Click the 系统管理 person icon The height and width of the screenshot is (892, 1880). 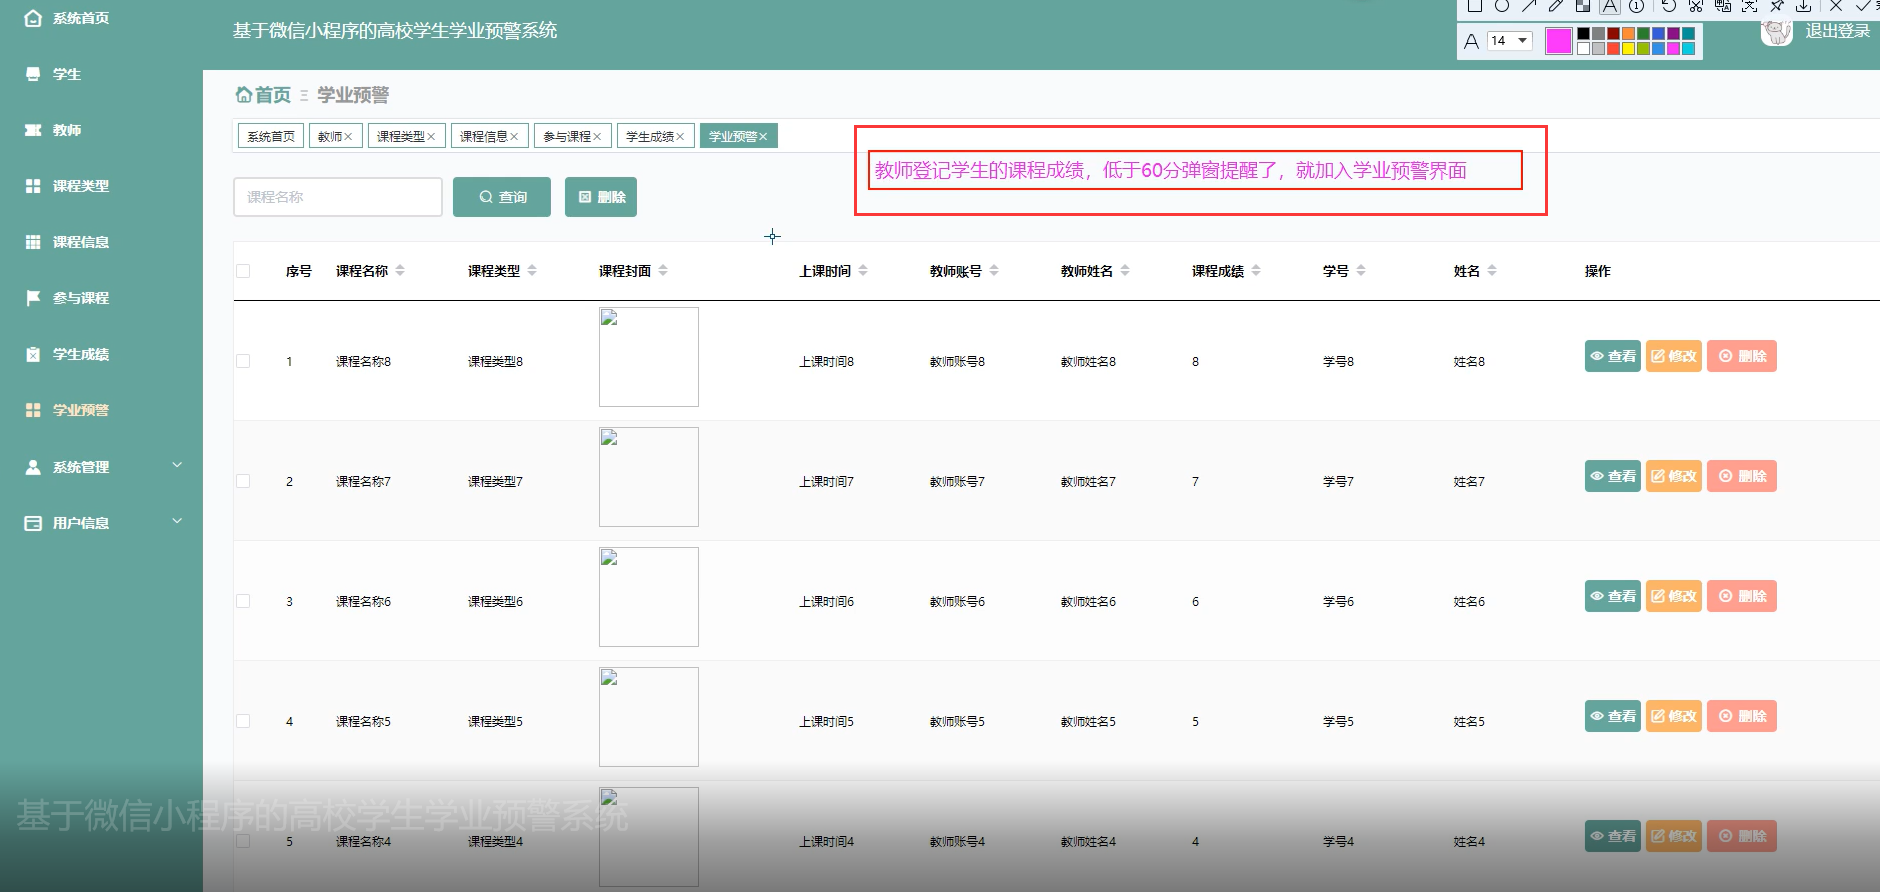point(33,467)
